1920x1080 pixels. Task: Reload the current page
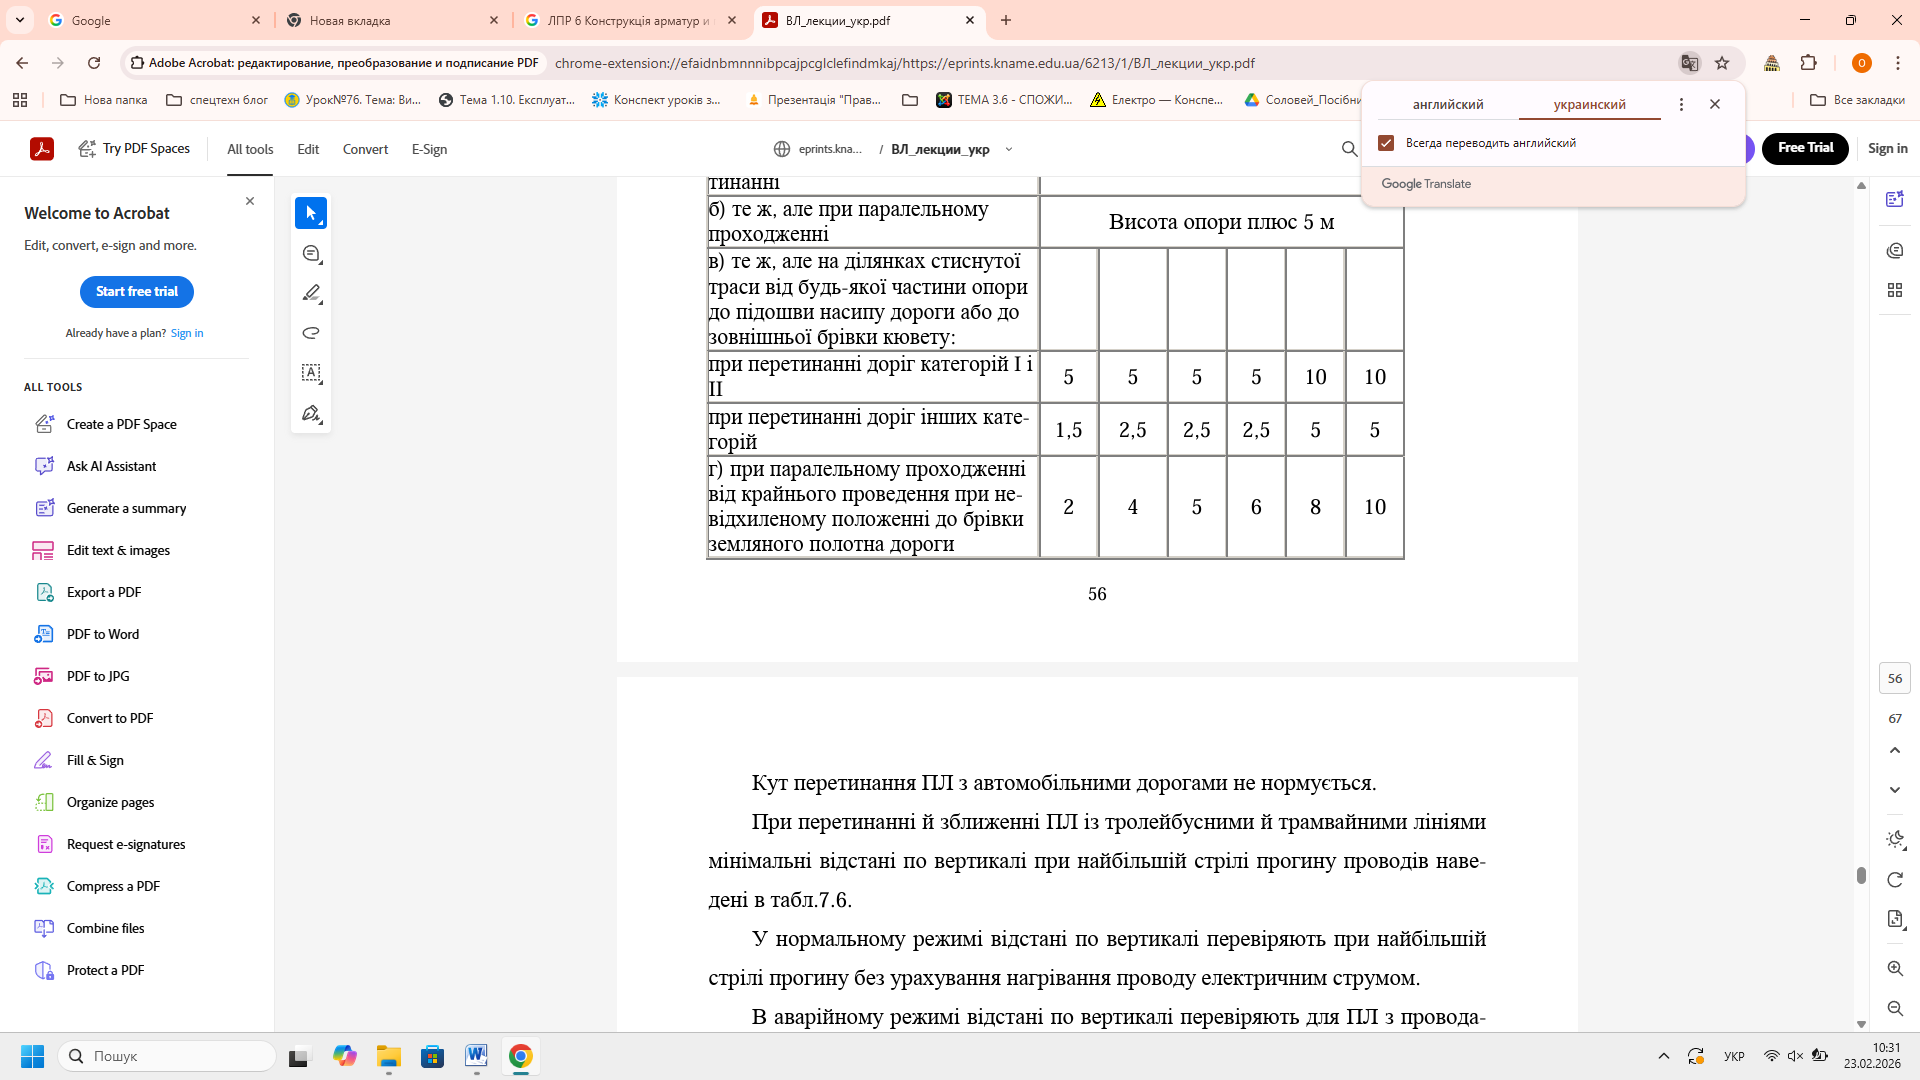[x=94, y=63]
